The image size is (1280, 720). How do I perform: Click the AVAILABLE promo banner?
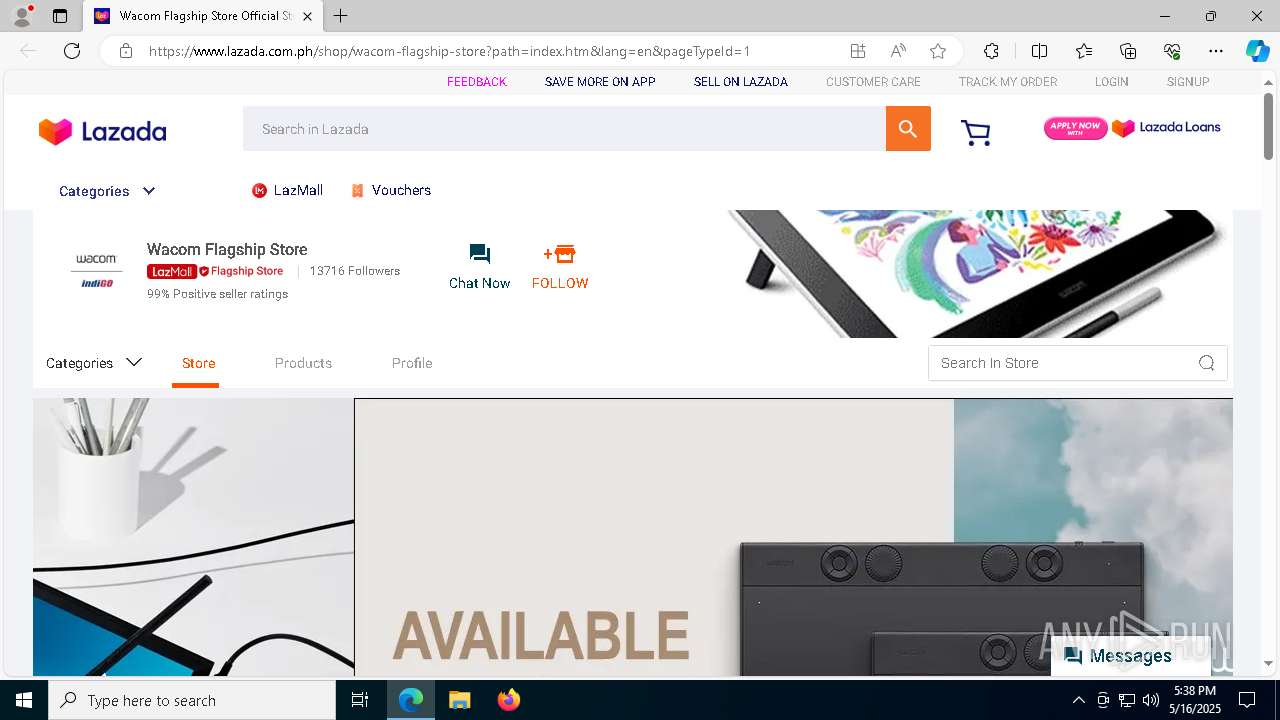pos(793,537)
